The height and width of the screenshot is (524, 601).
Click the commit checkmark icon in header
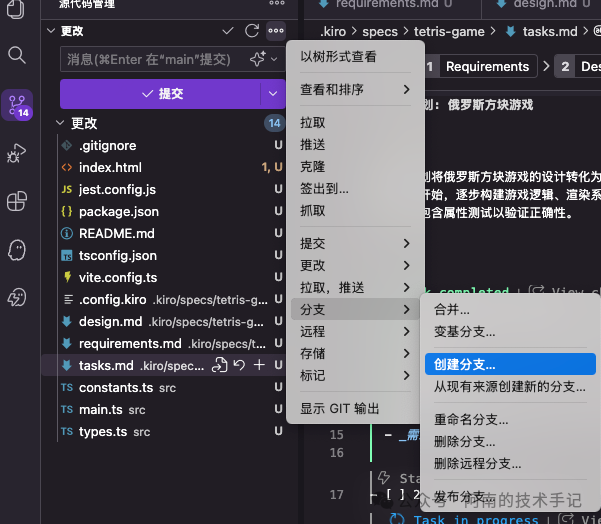228,31
